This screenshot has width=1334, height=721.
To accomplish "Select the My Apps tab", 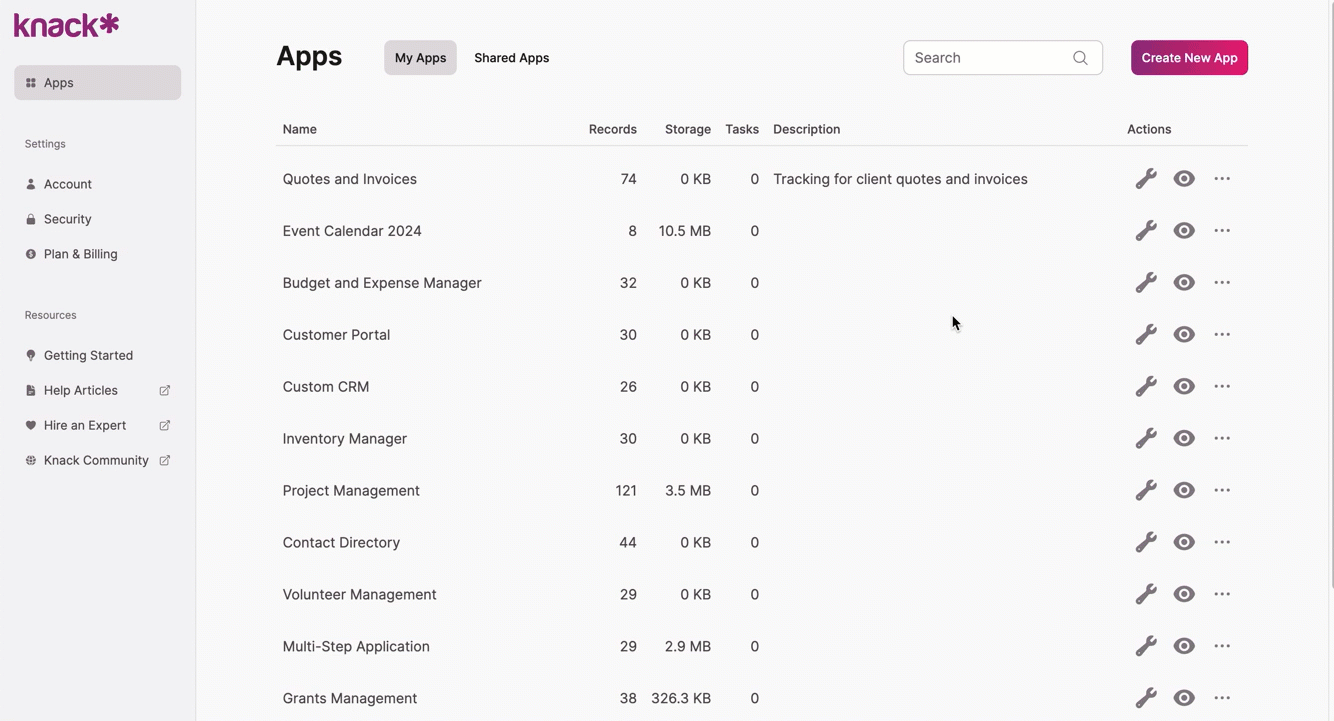I will (420, 57).
